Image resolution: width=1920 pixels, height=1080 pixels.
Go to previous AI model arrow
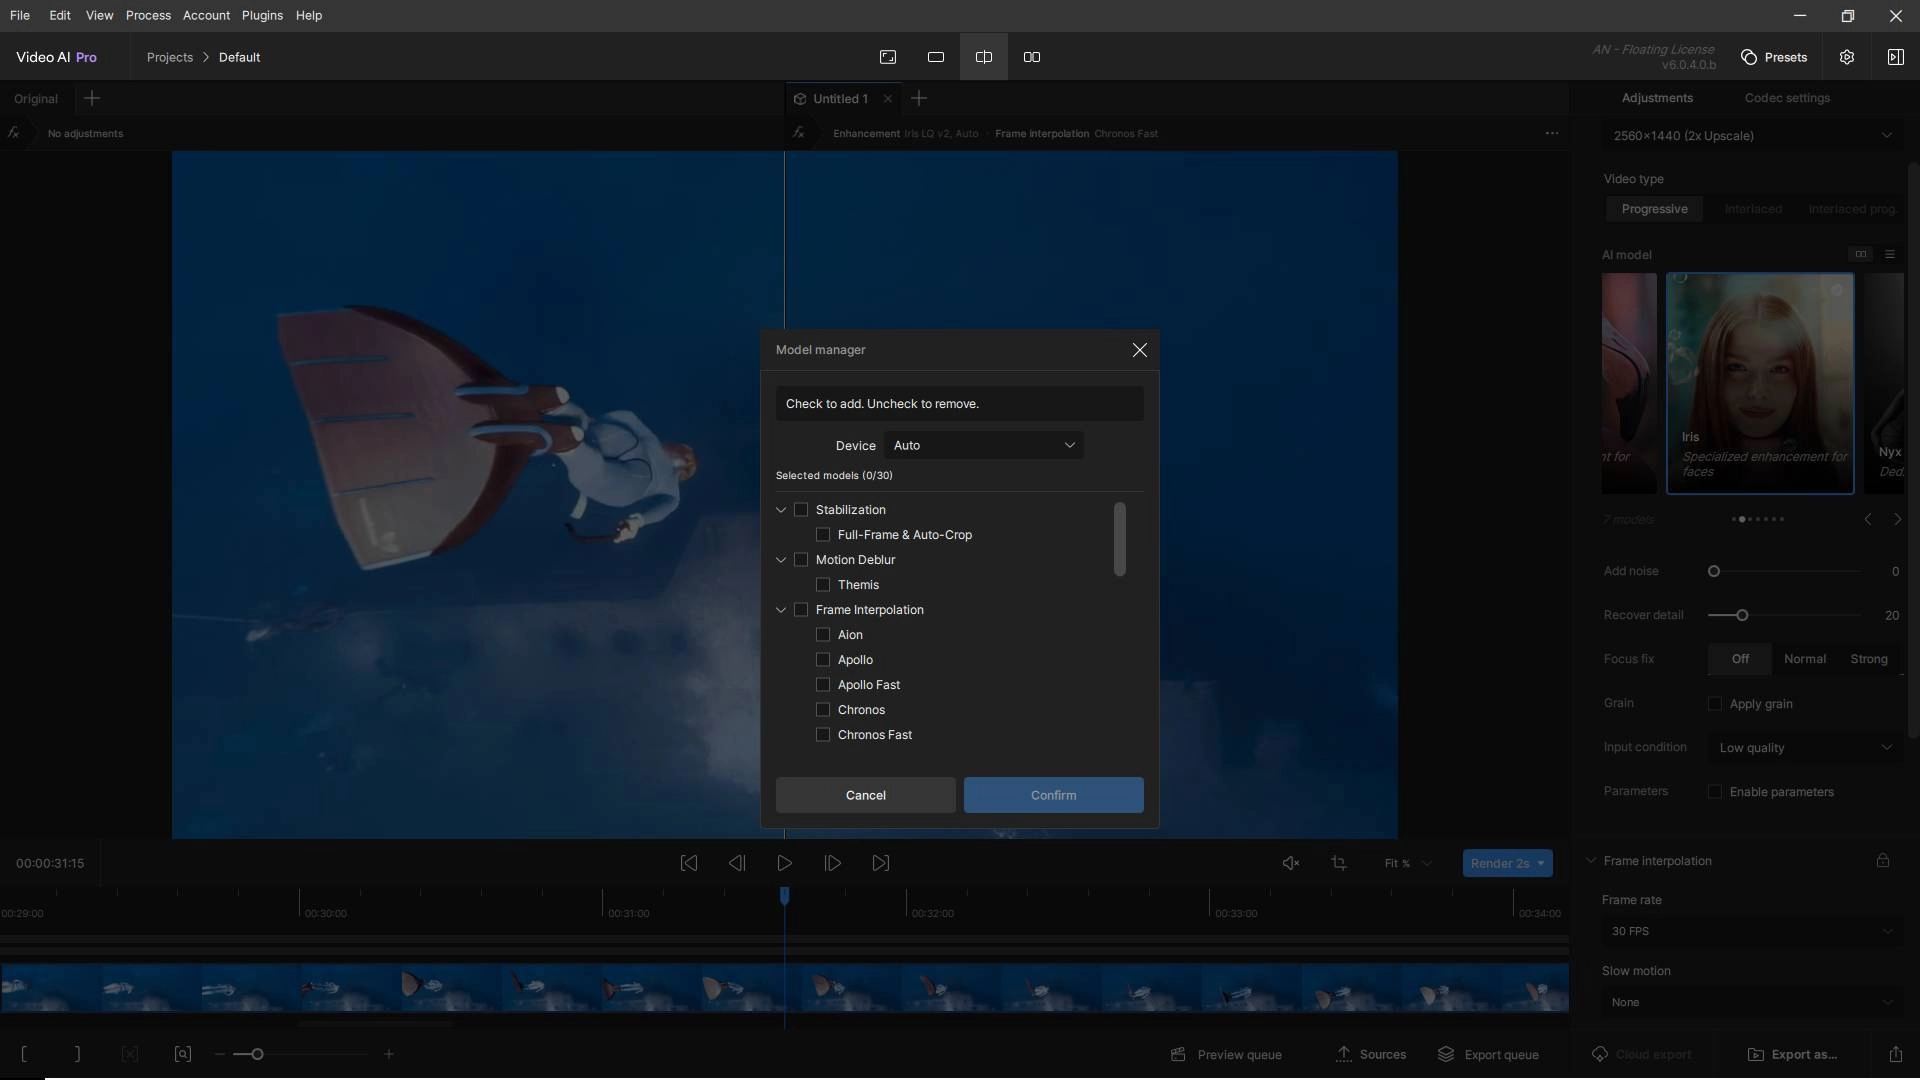coord(1868,519)
